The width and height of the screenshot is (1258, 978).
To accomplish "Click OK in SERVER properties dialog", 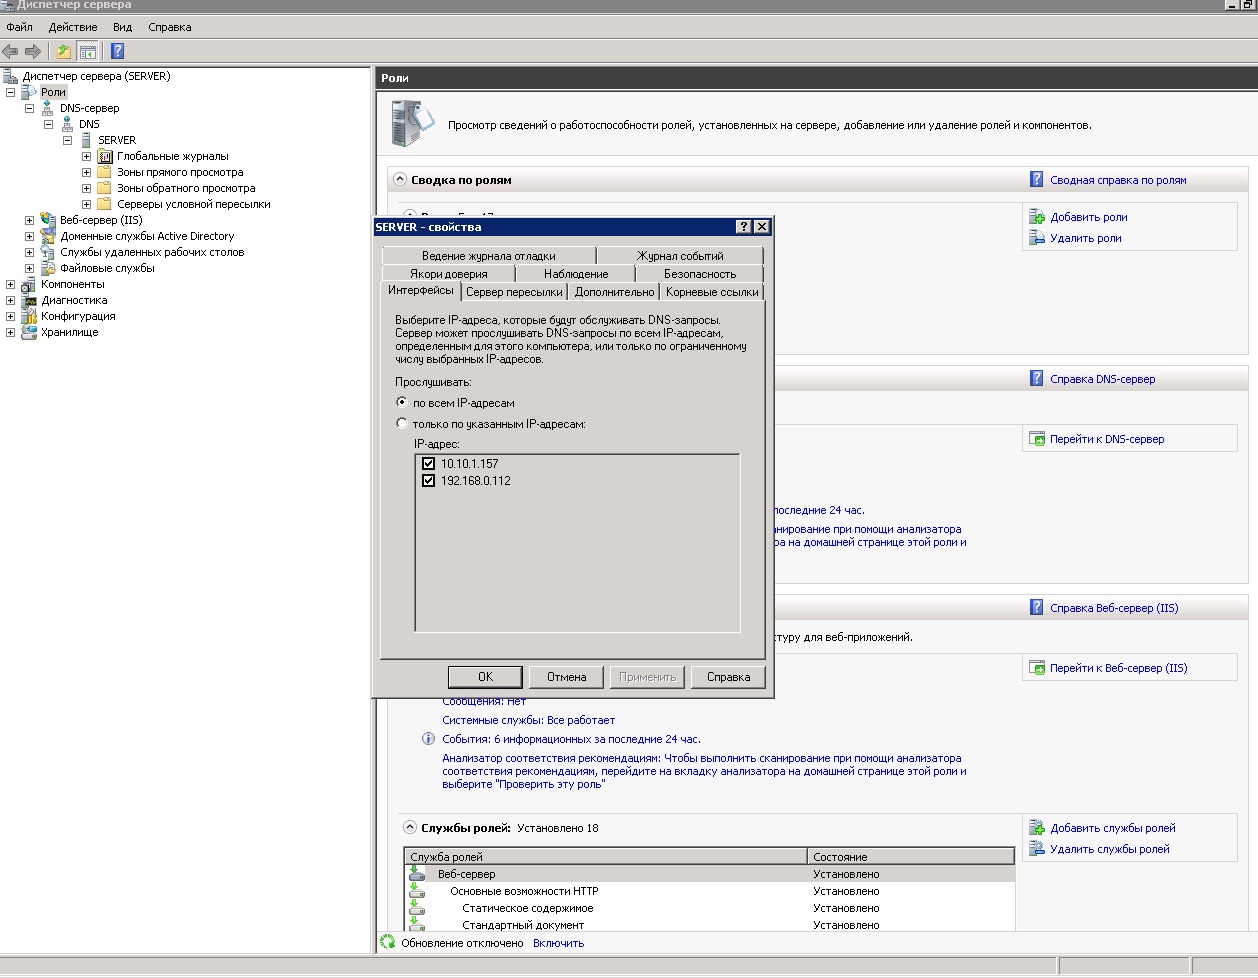I will coord(485,677).
